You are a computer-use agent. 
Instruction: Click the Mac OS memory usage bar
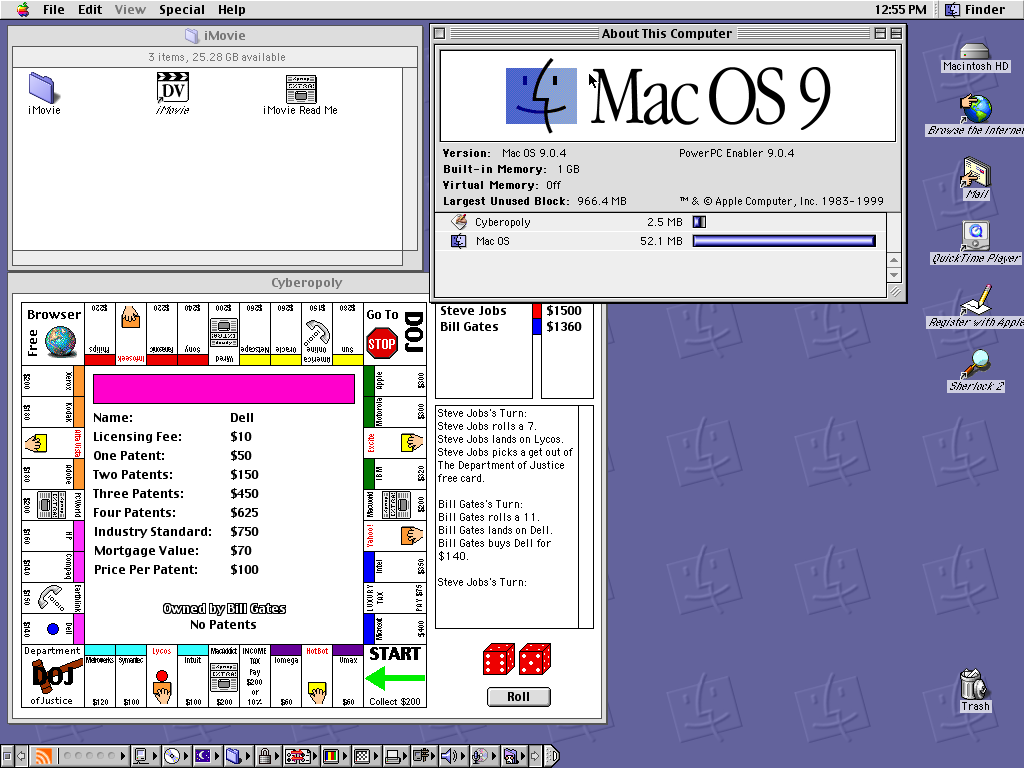[x=784, y=241]
